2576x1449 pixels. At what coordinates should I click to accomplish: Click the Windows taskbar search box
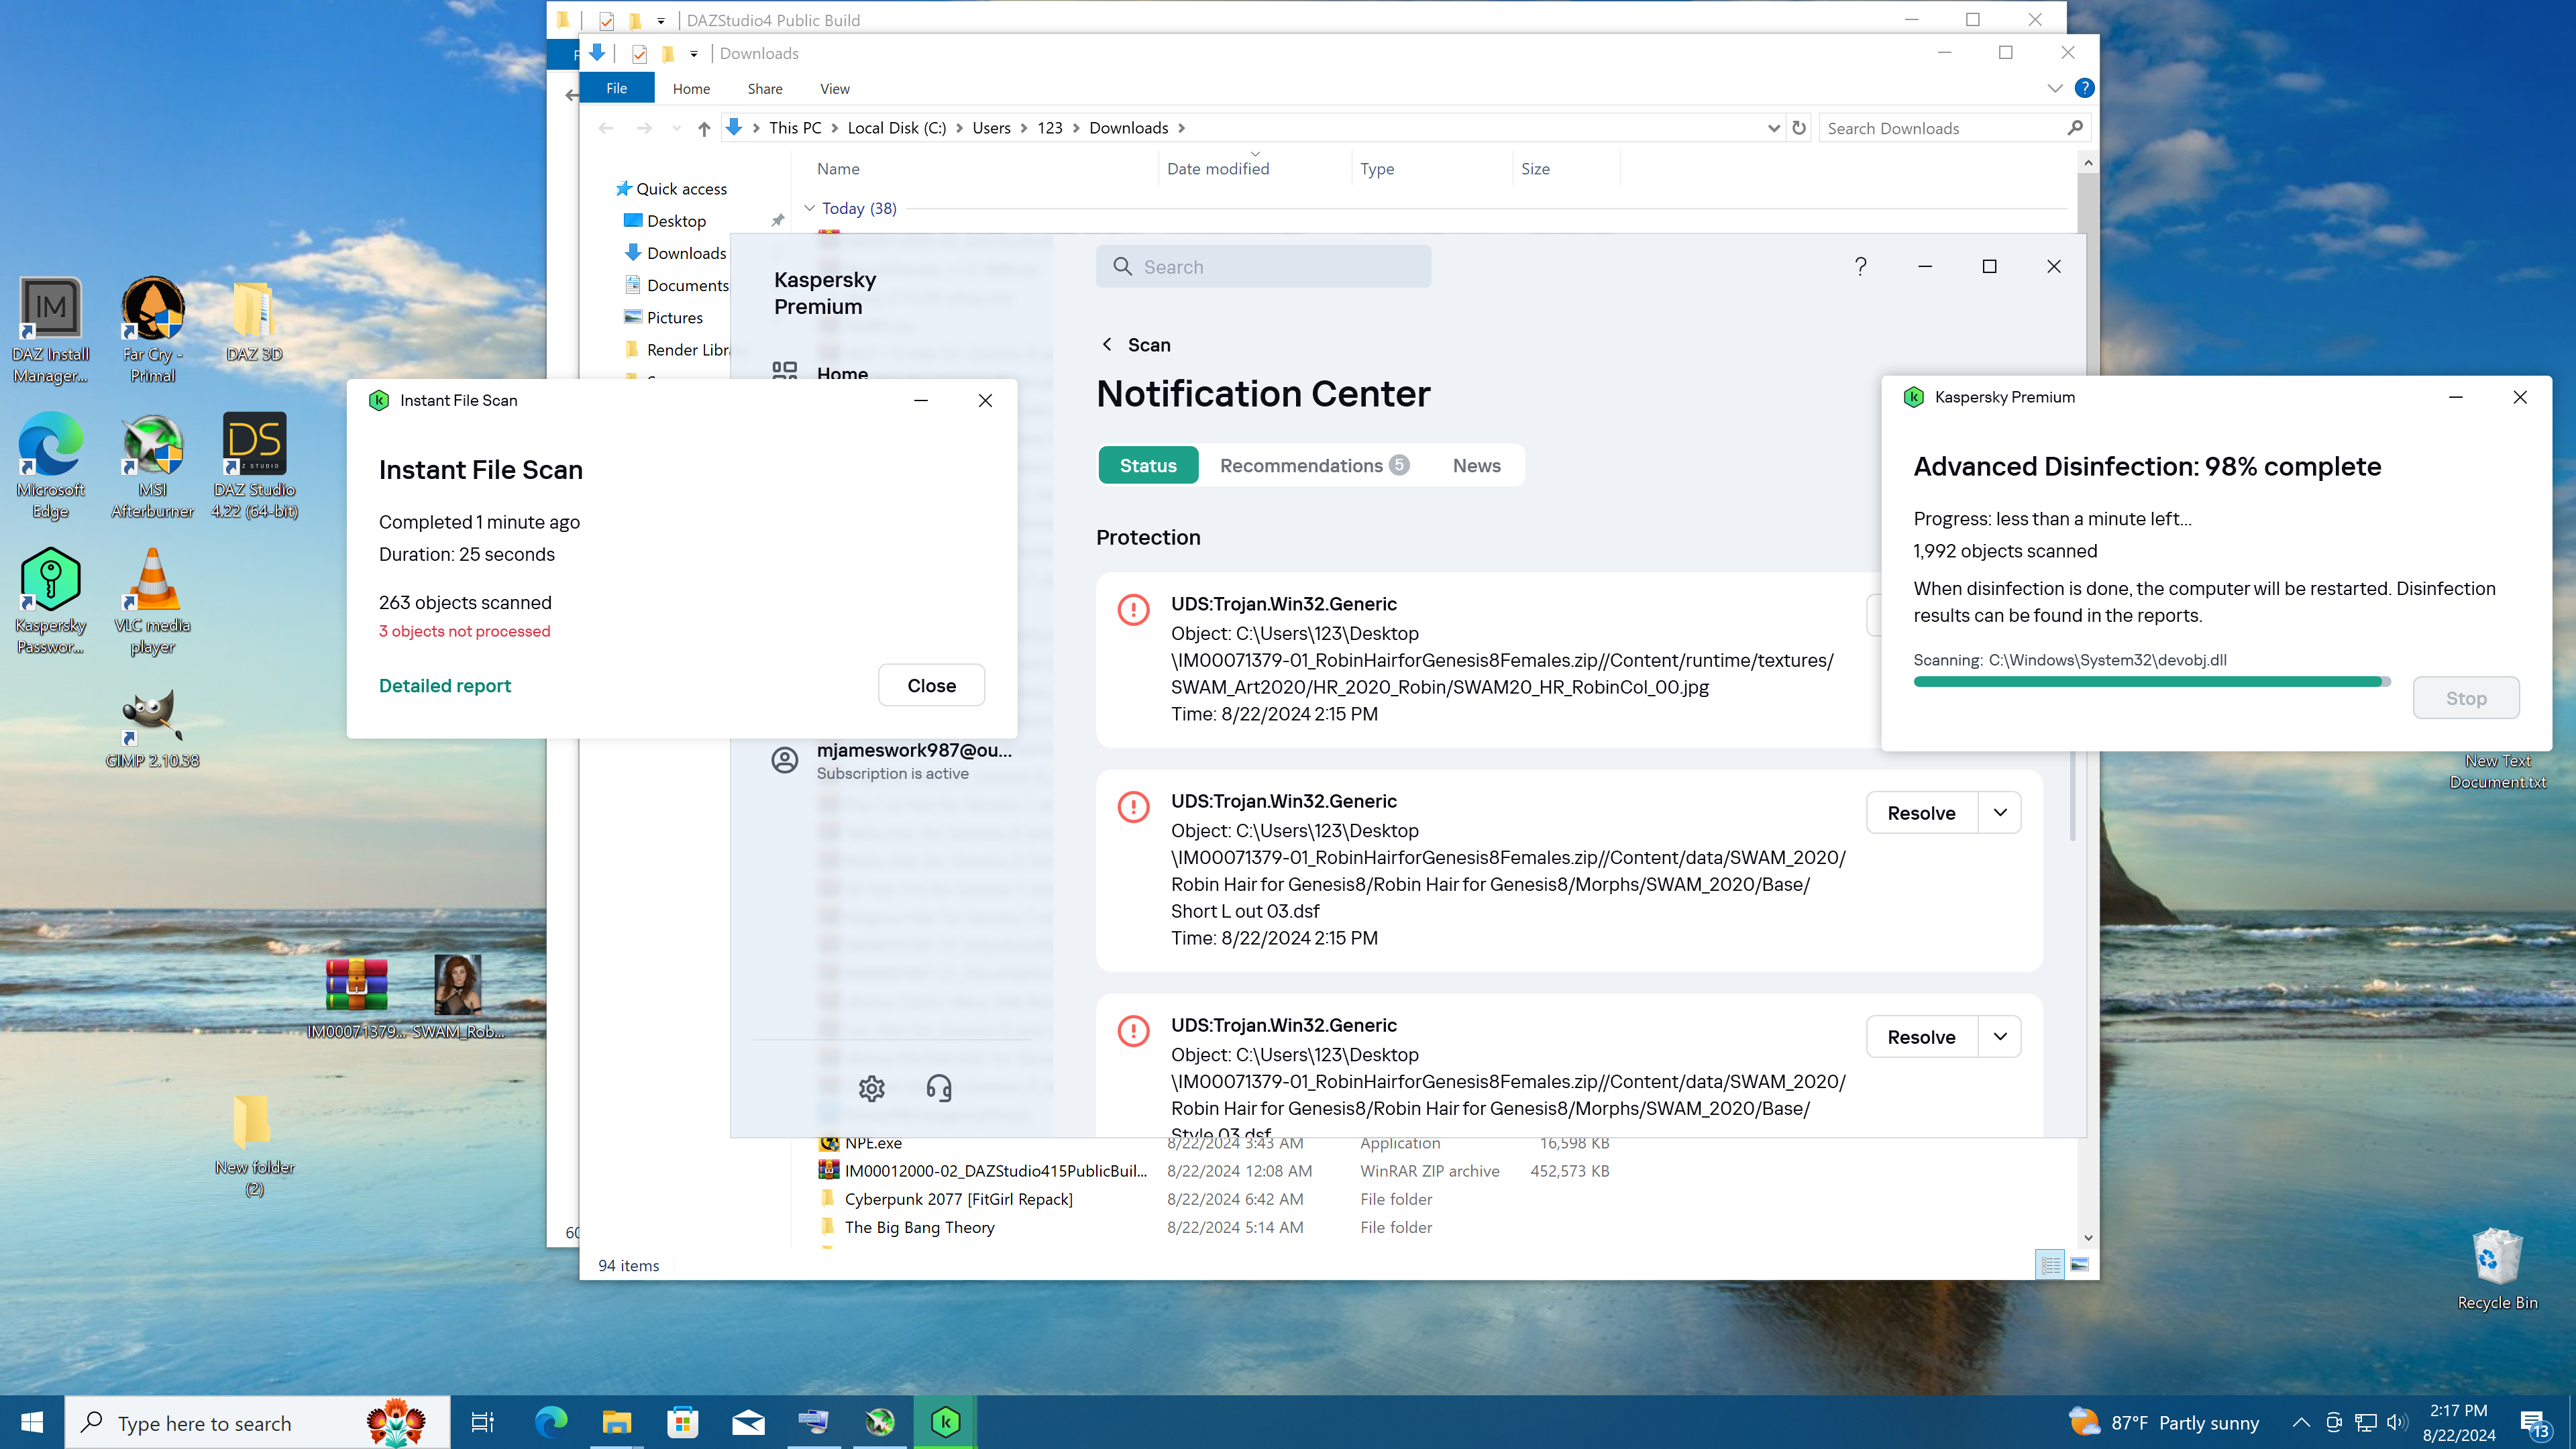[x=257, y=1422]
